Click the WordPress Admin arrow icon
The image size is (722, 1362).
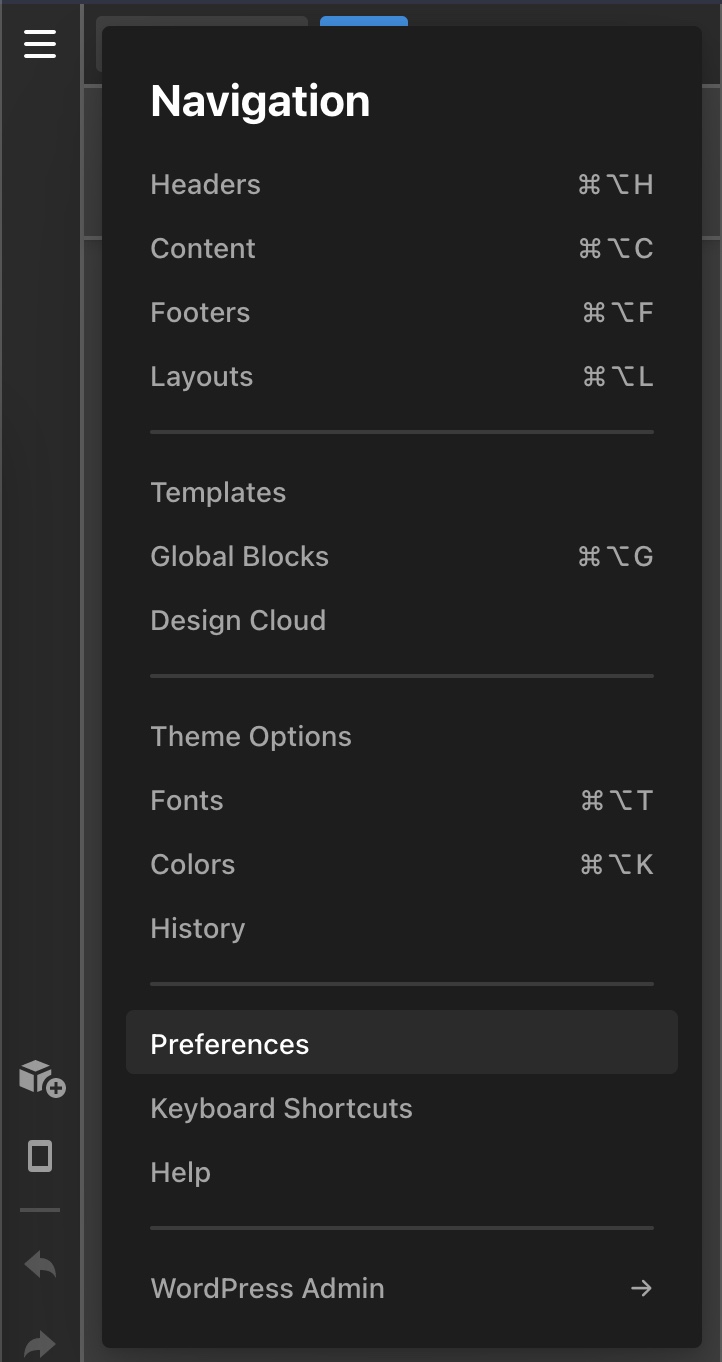click(641, 1288)
